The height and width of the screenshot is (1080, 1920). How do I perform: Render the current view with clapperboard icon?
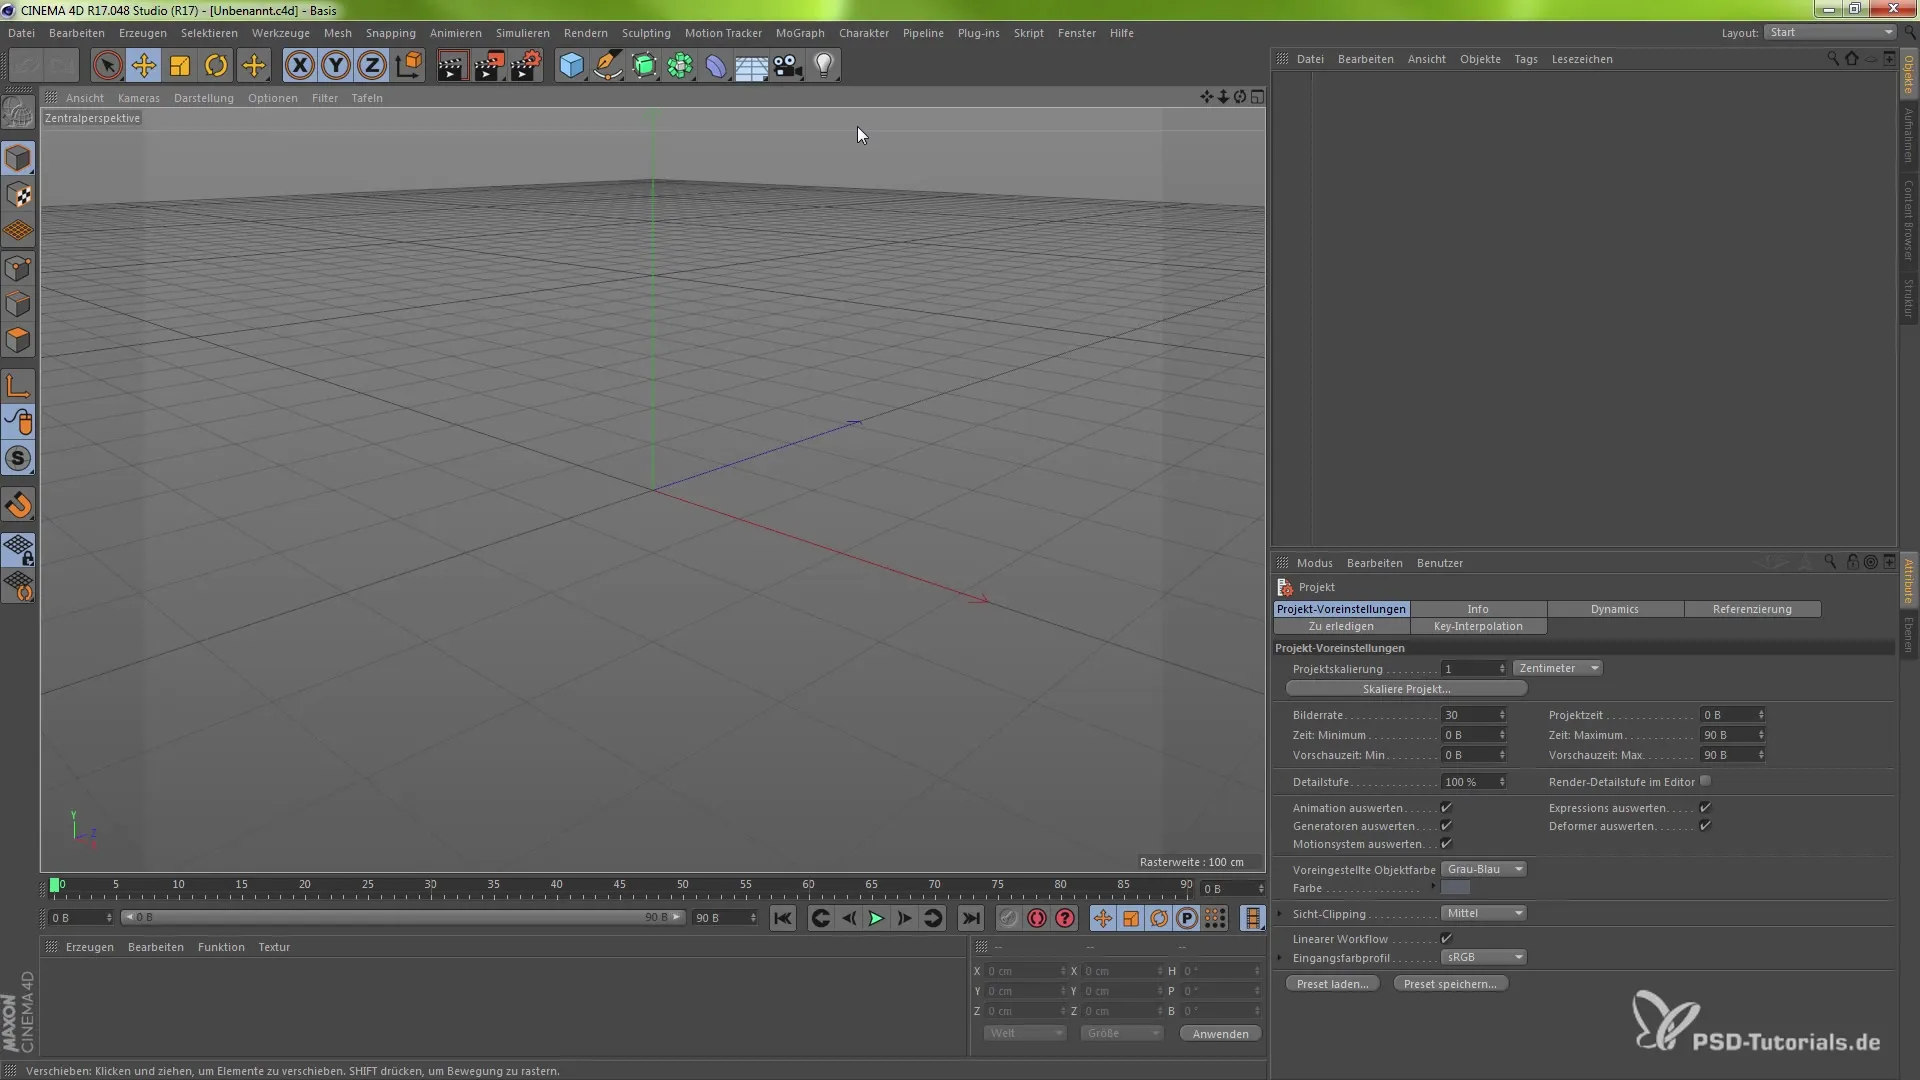click(x=452, y=66)
